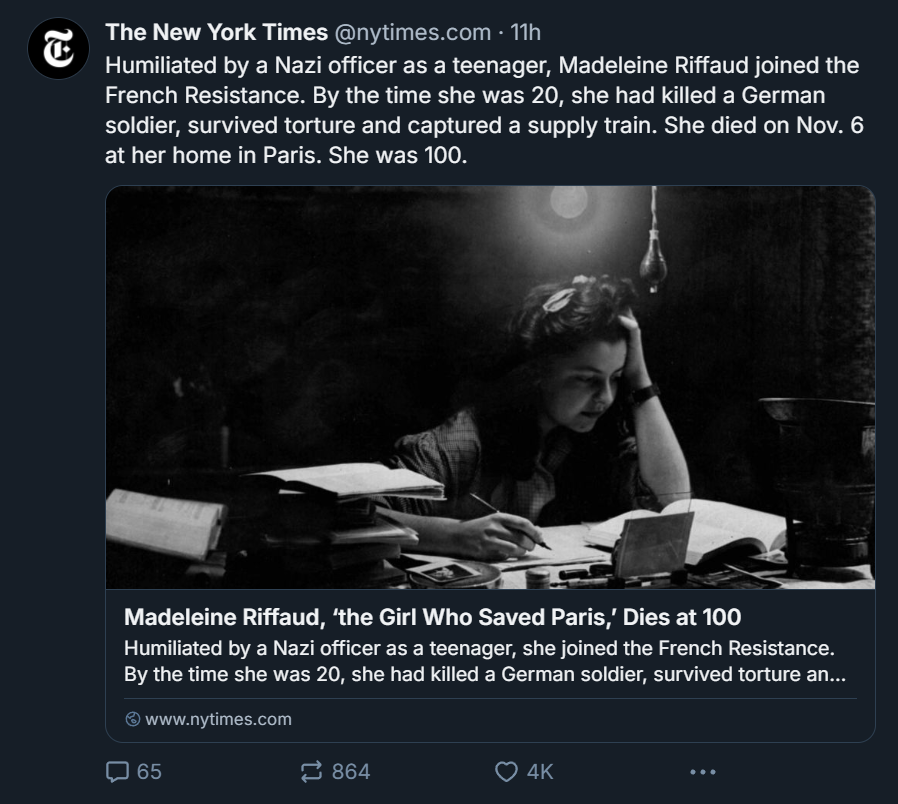
Task: Click the @nytimes.com handle
Action: click(x=411, y=32)
